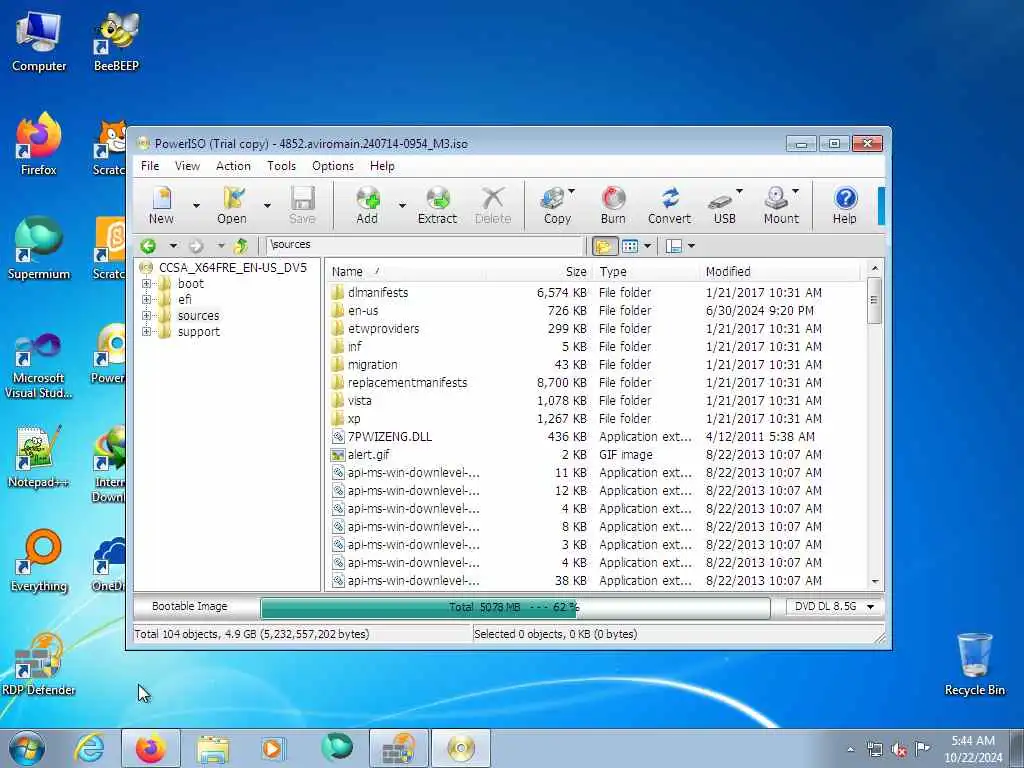The image size is (1024, 768).
Task: Open Firefox from the taskbar
Action: point(151,748)
